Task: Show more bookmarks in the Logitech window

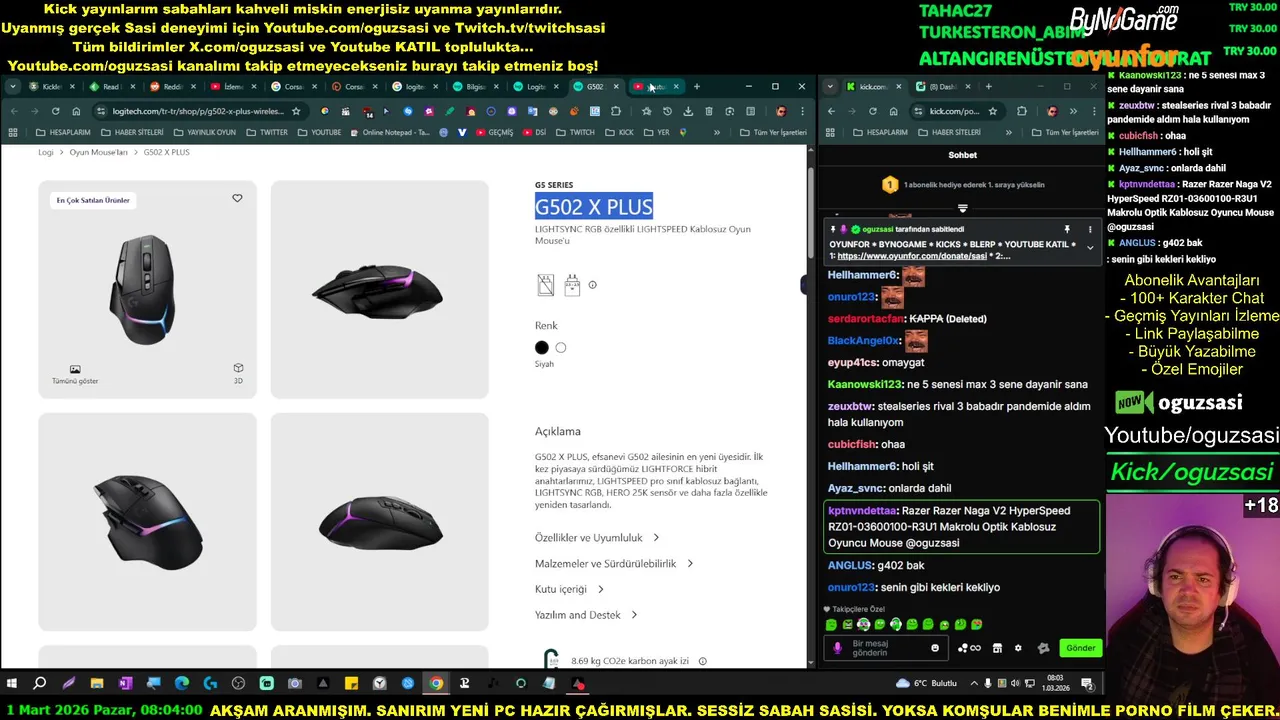Action: coord(717,132)
